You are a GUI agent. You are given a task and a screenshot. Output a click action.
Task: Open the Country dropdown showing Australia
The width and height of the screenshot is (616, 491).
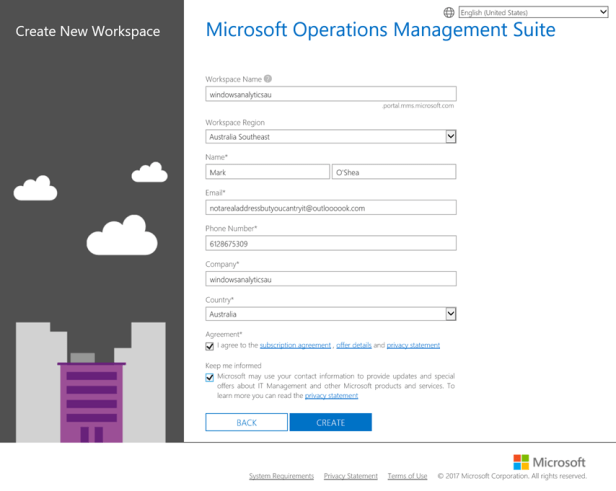pos(331,314)
